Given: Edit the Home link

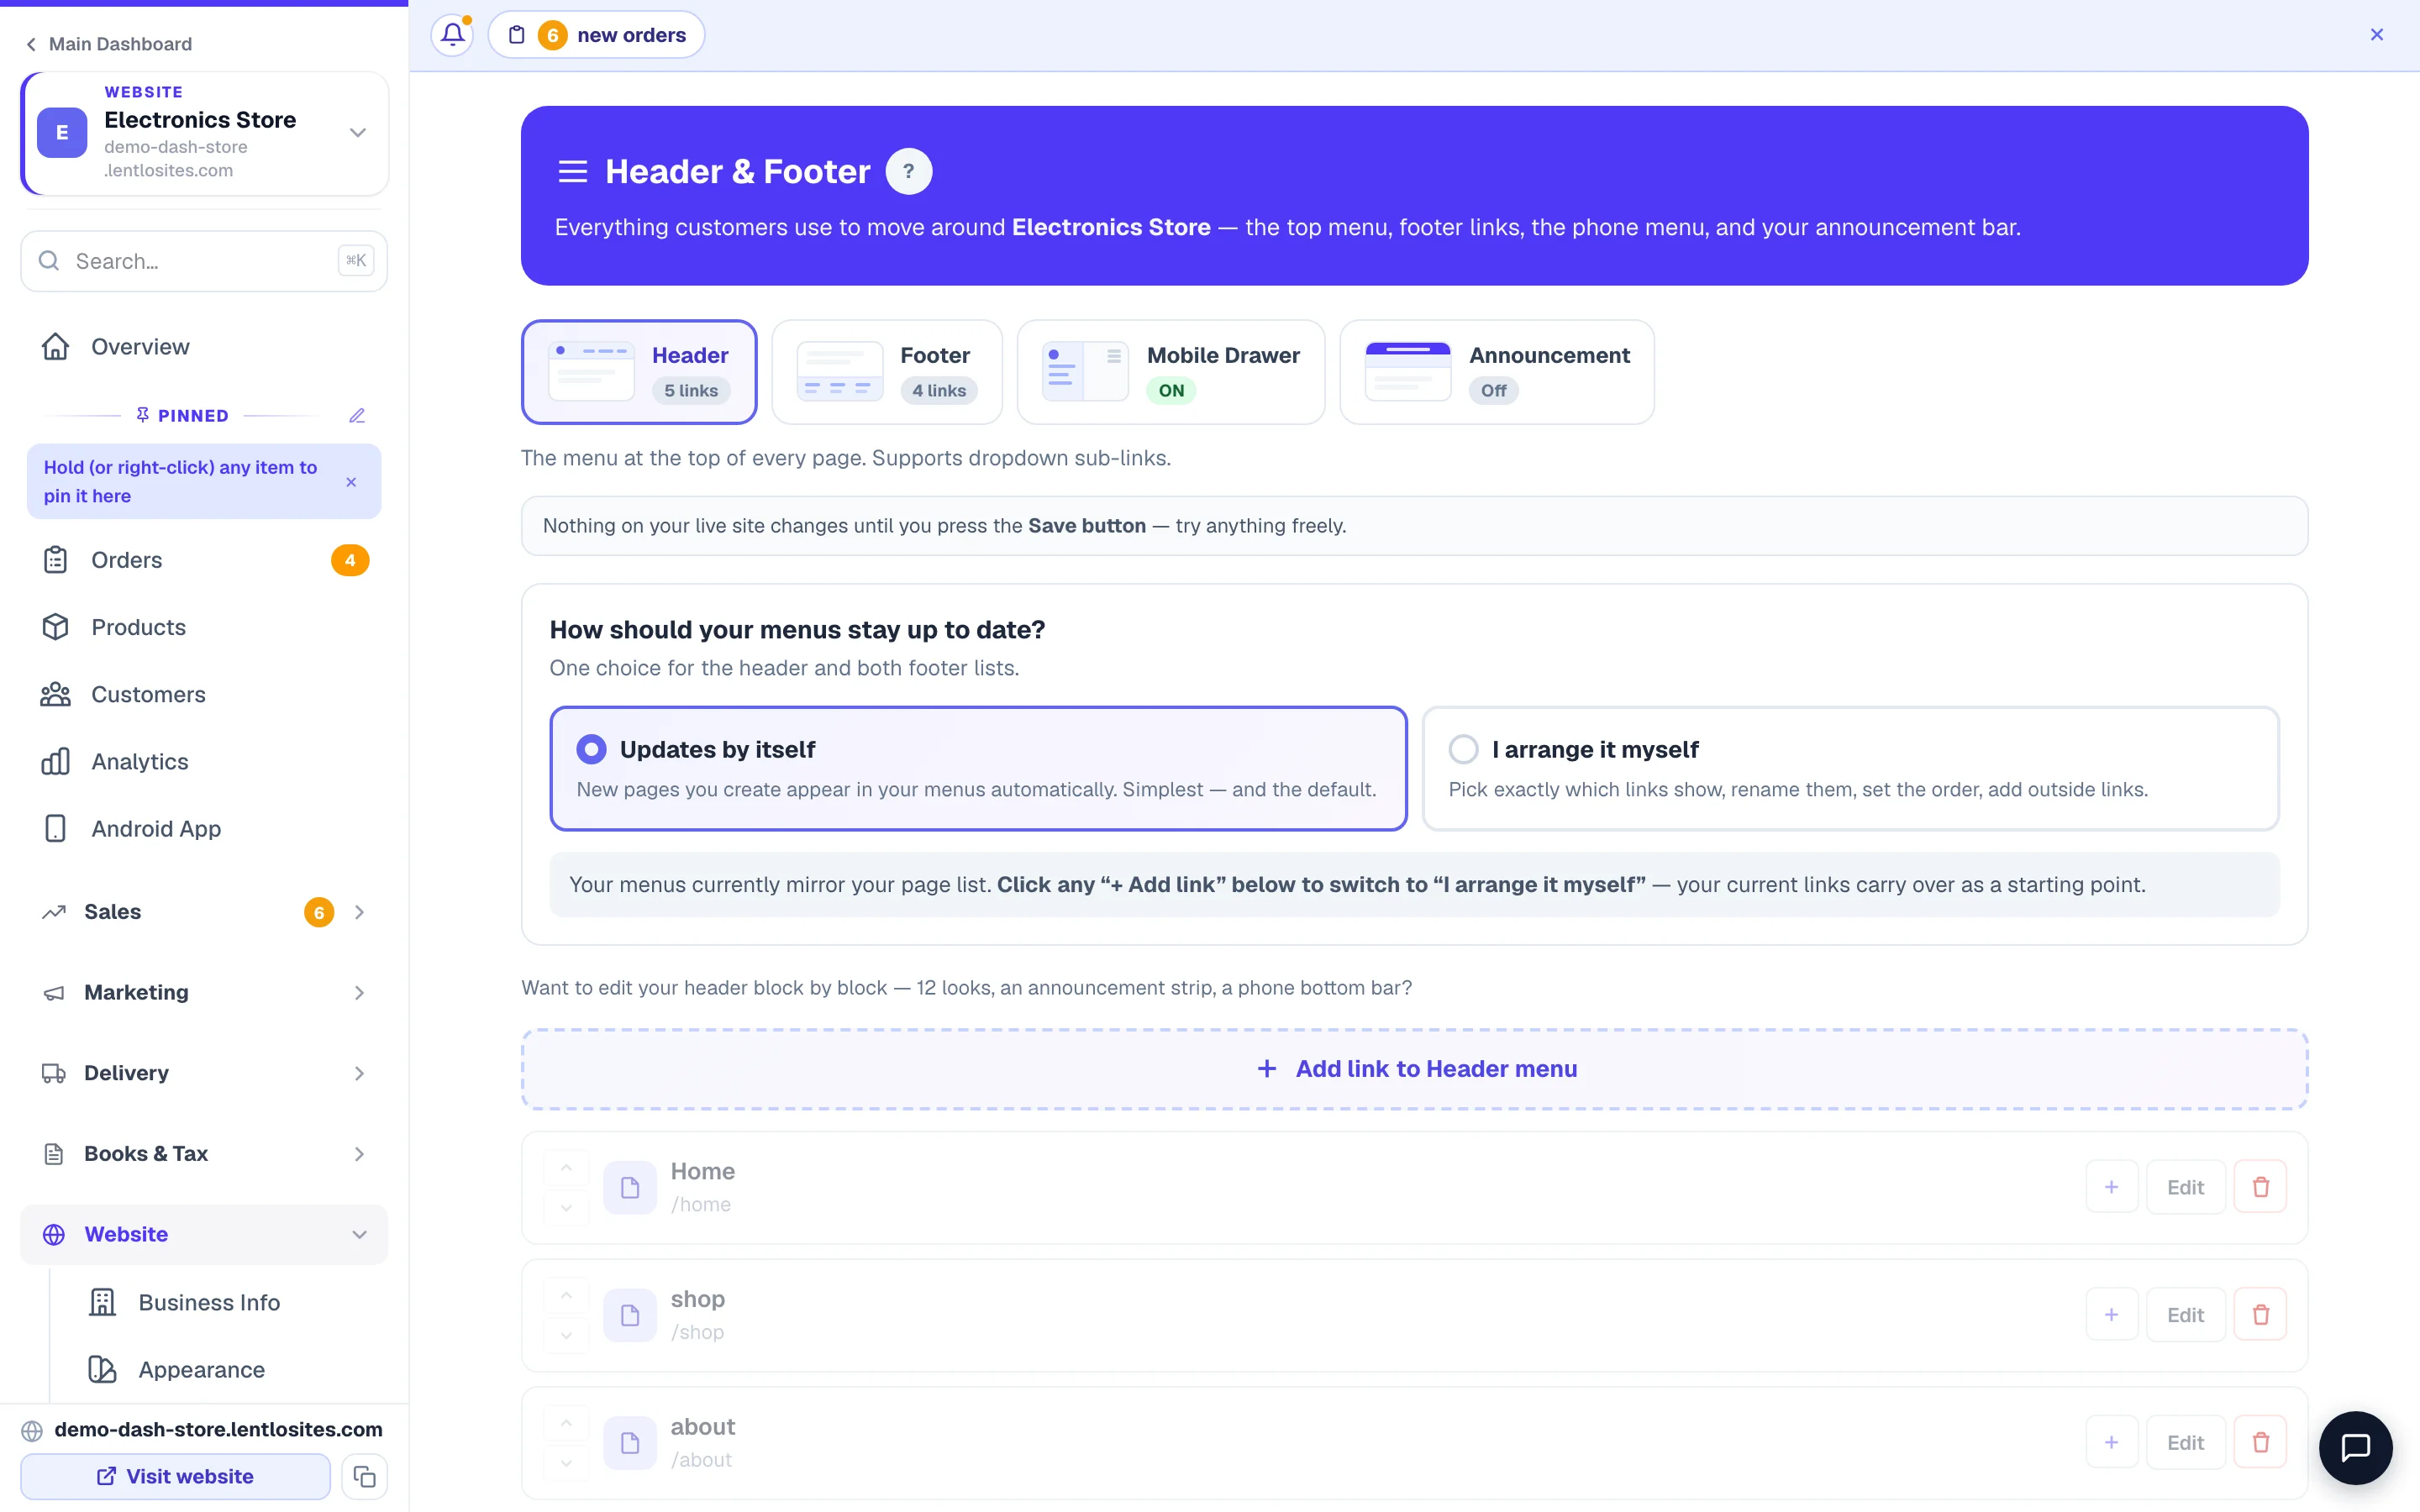Looking at the screenshot, I should click(2186, 1187).
